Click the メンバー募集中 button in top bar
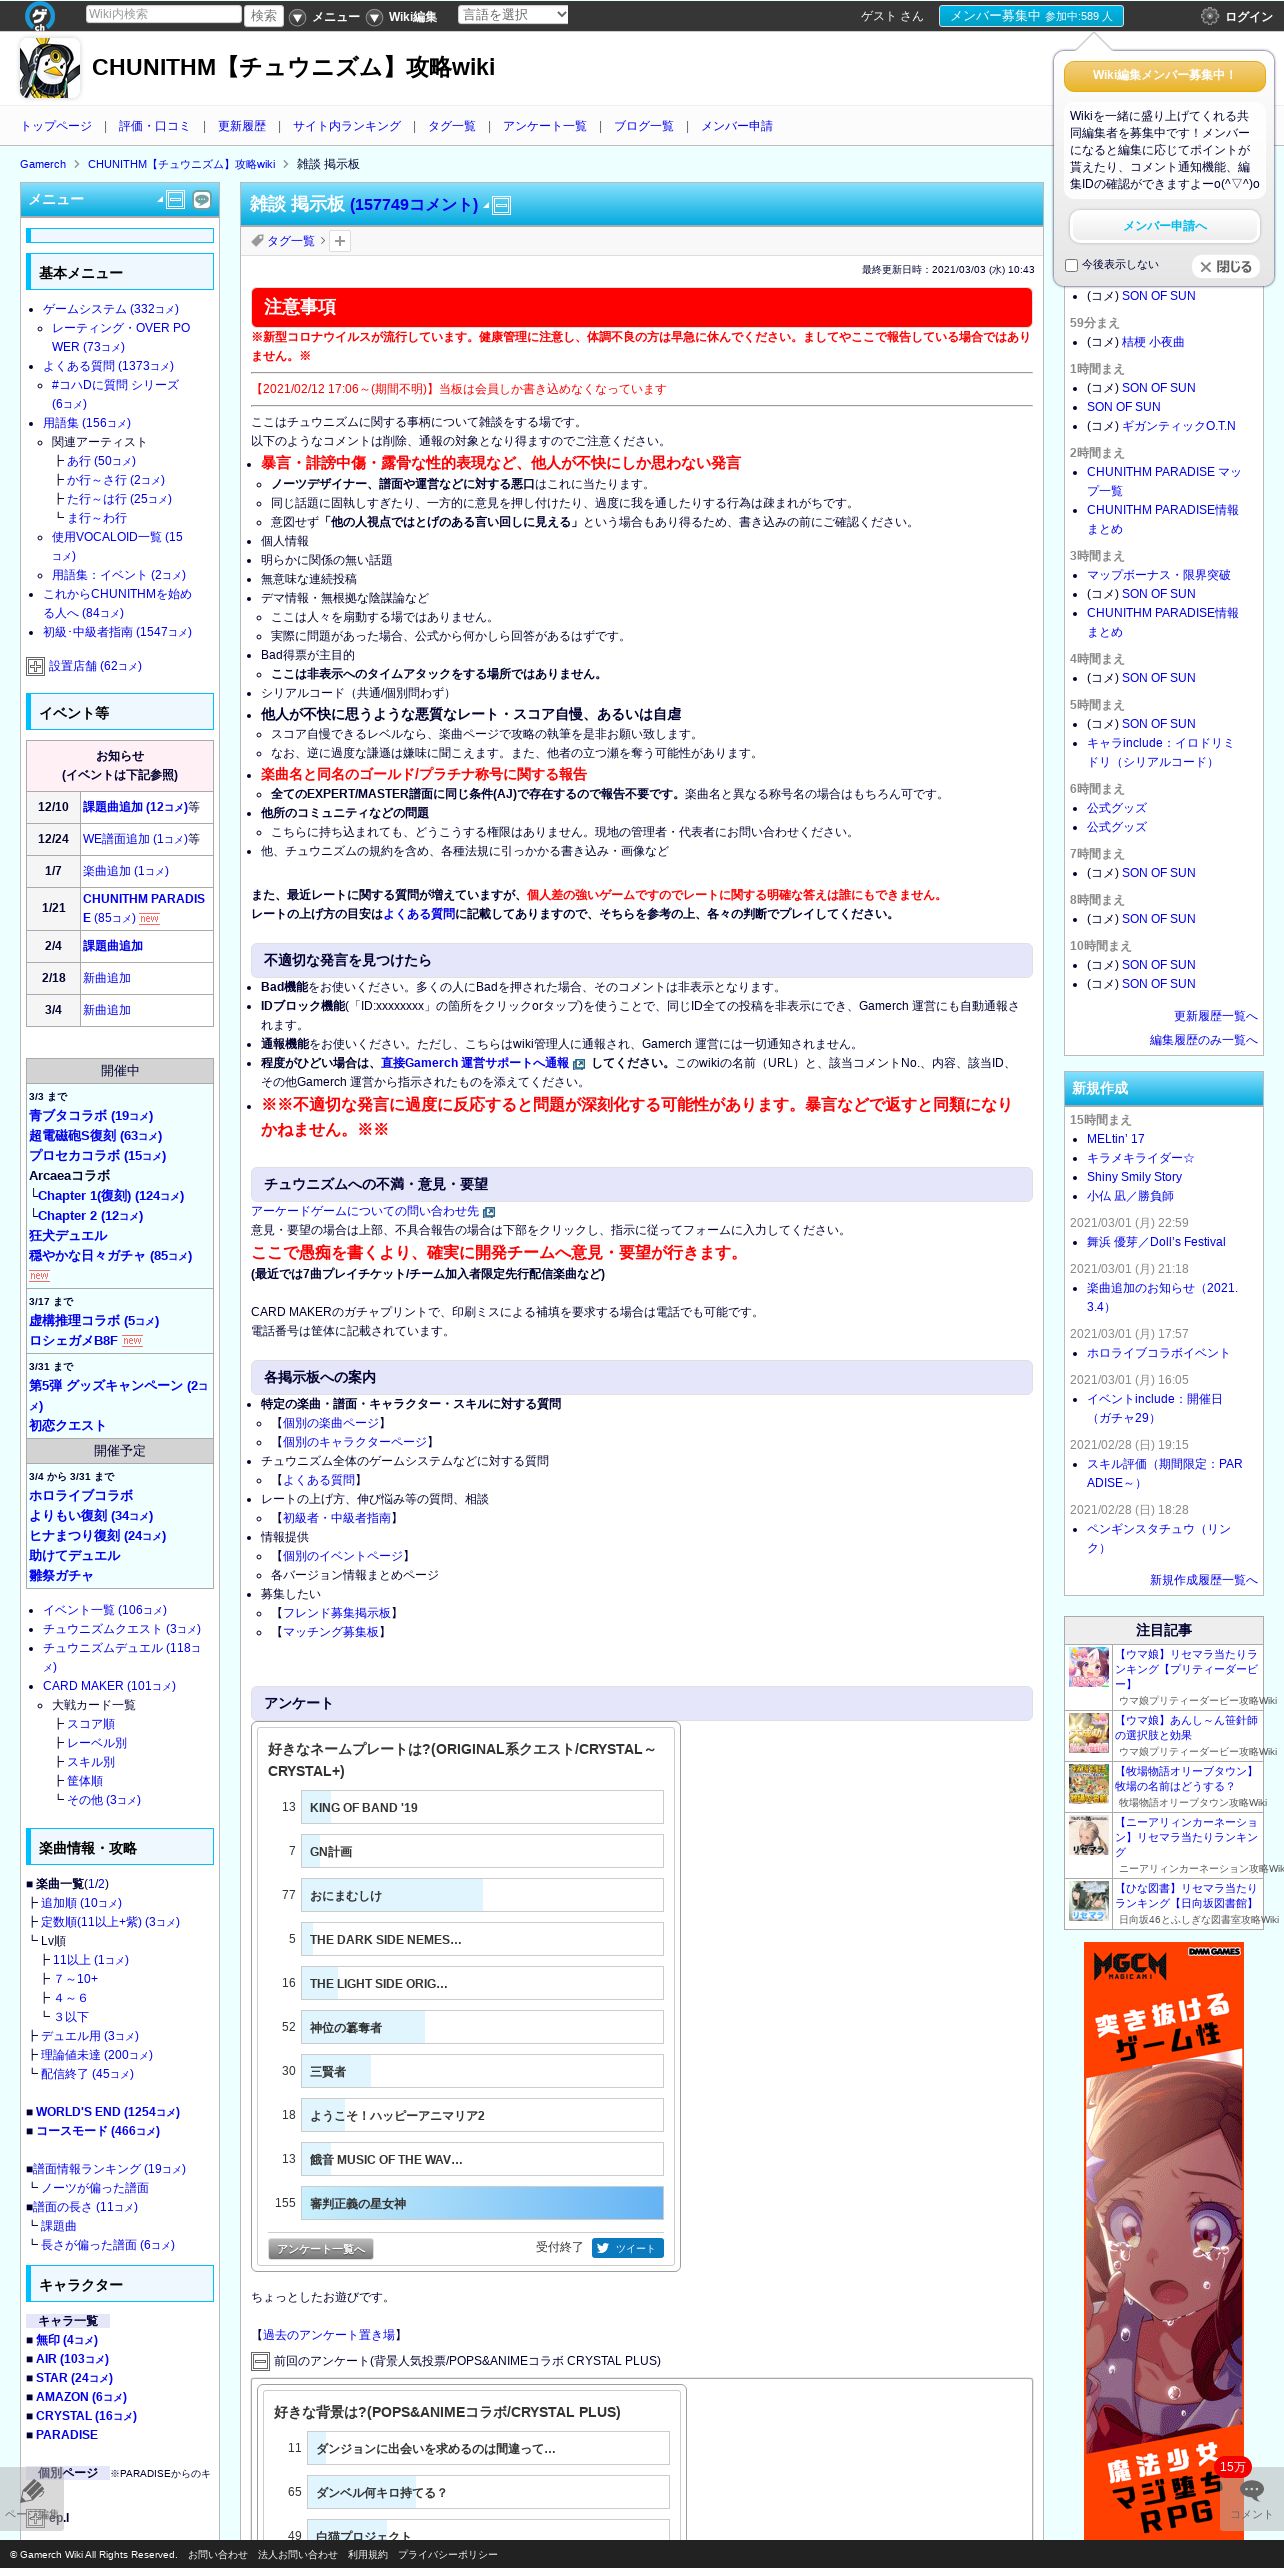 pos(1031,16)
